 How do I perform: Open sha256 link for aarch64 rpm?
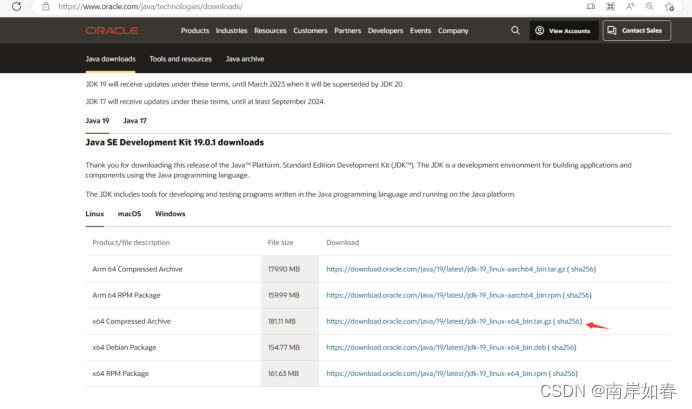[x=578, y=295]
